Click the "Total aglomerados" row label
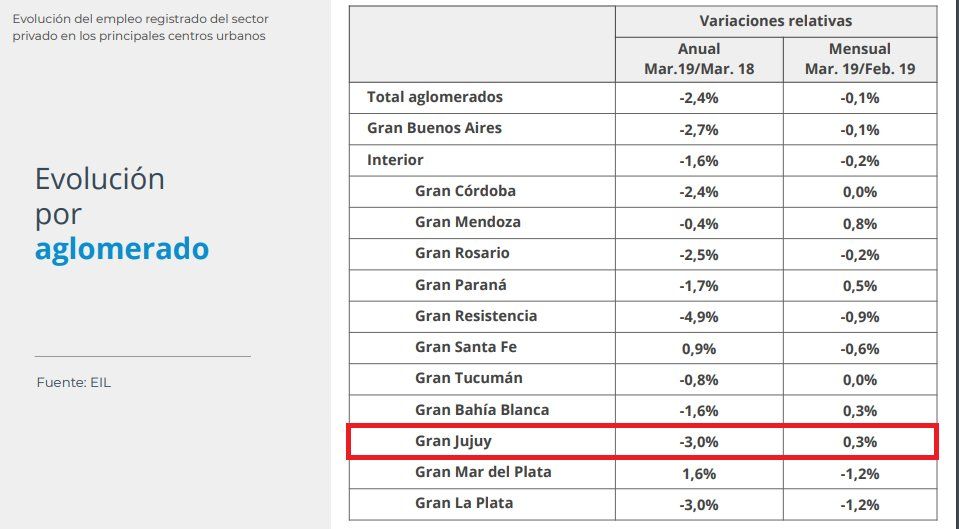 (435, 97)
